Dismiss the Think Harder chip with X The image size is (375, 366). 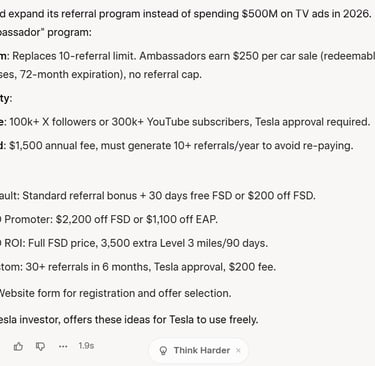pyautogui.click(x=238, y=350)
